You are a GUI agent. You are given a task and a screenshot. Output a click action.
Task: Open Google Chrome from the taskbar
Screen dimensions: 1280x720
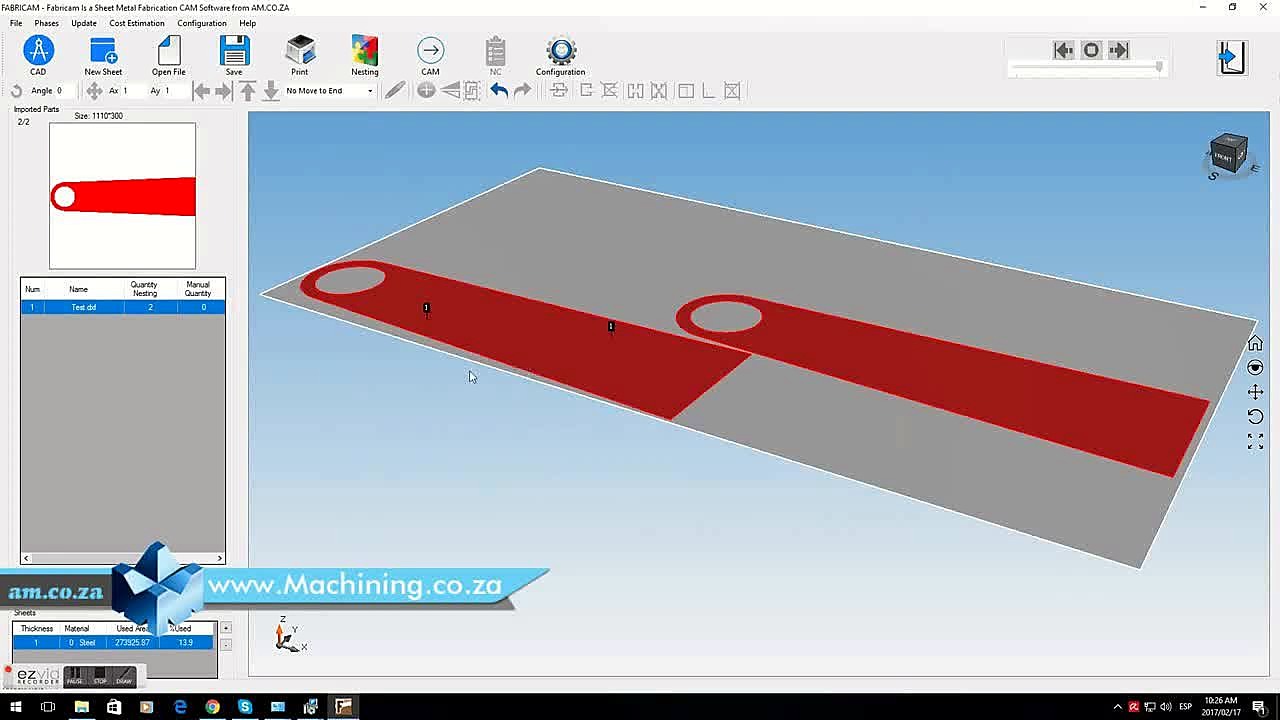tap(212, 707)
